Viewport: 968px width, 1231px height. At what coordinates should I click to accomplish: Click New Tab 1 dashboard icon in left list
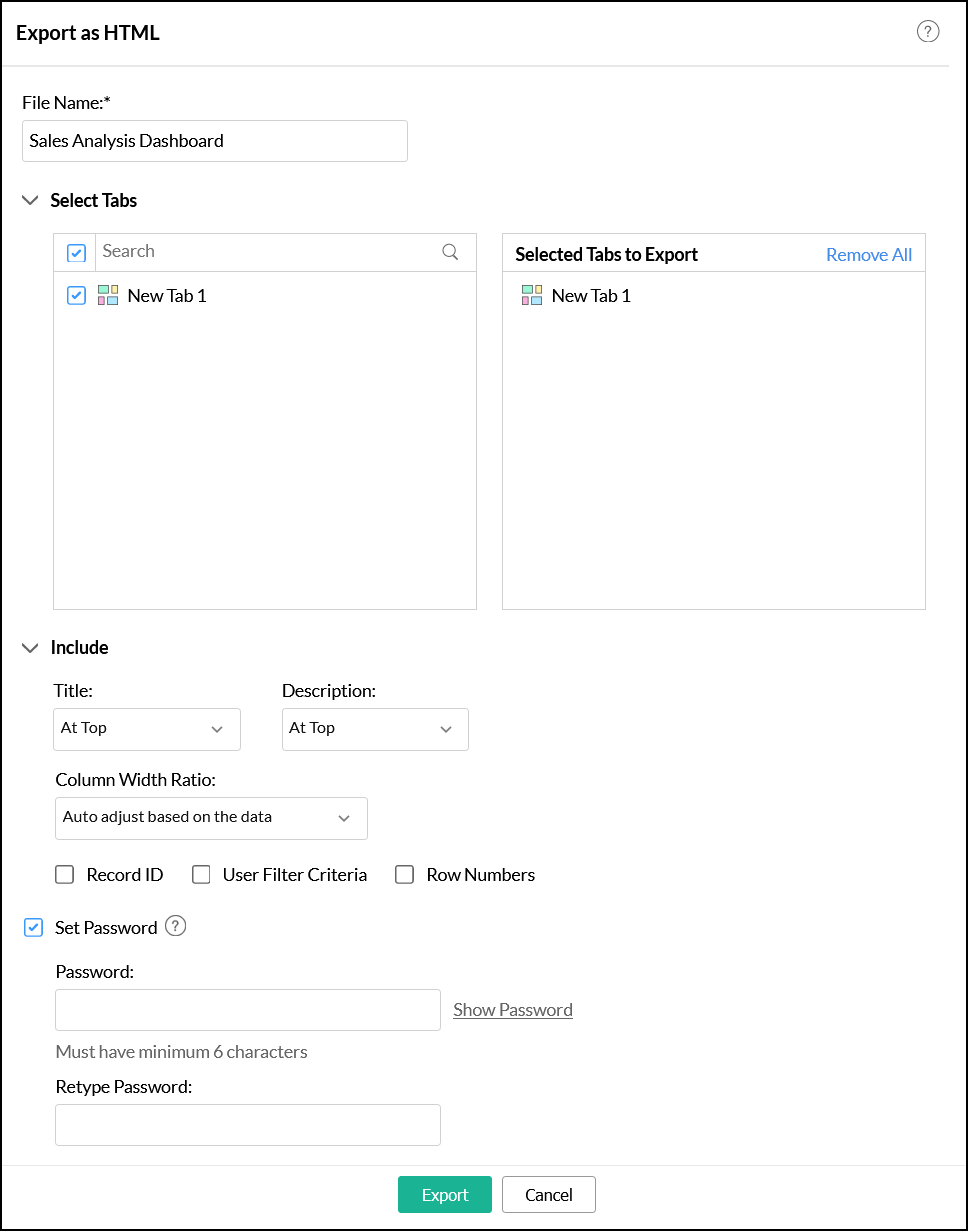(108, 295)
